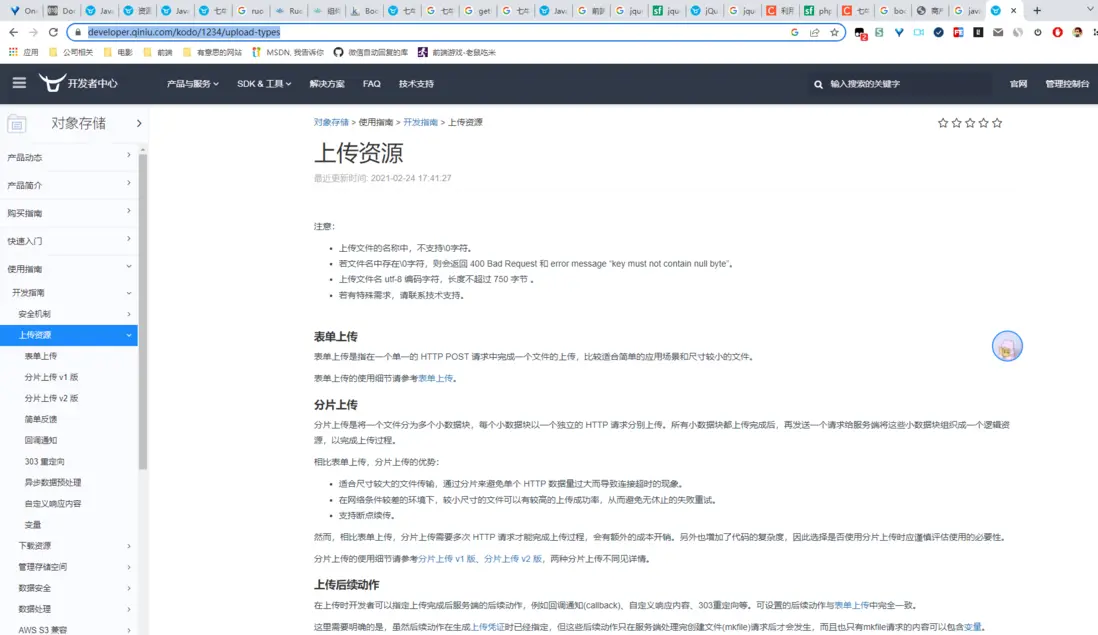Expand the 产品简介 sidebar section
This screenshot has width=1098, height=635.
click(69, 185)
